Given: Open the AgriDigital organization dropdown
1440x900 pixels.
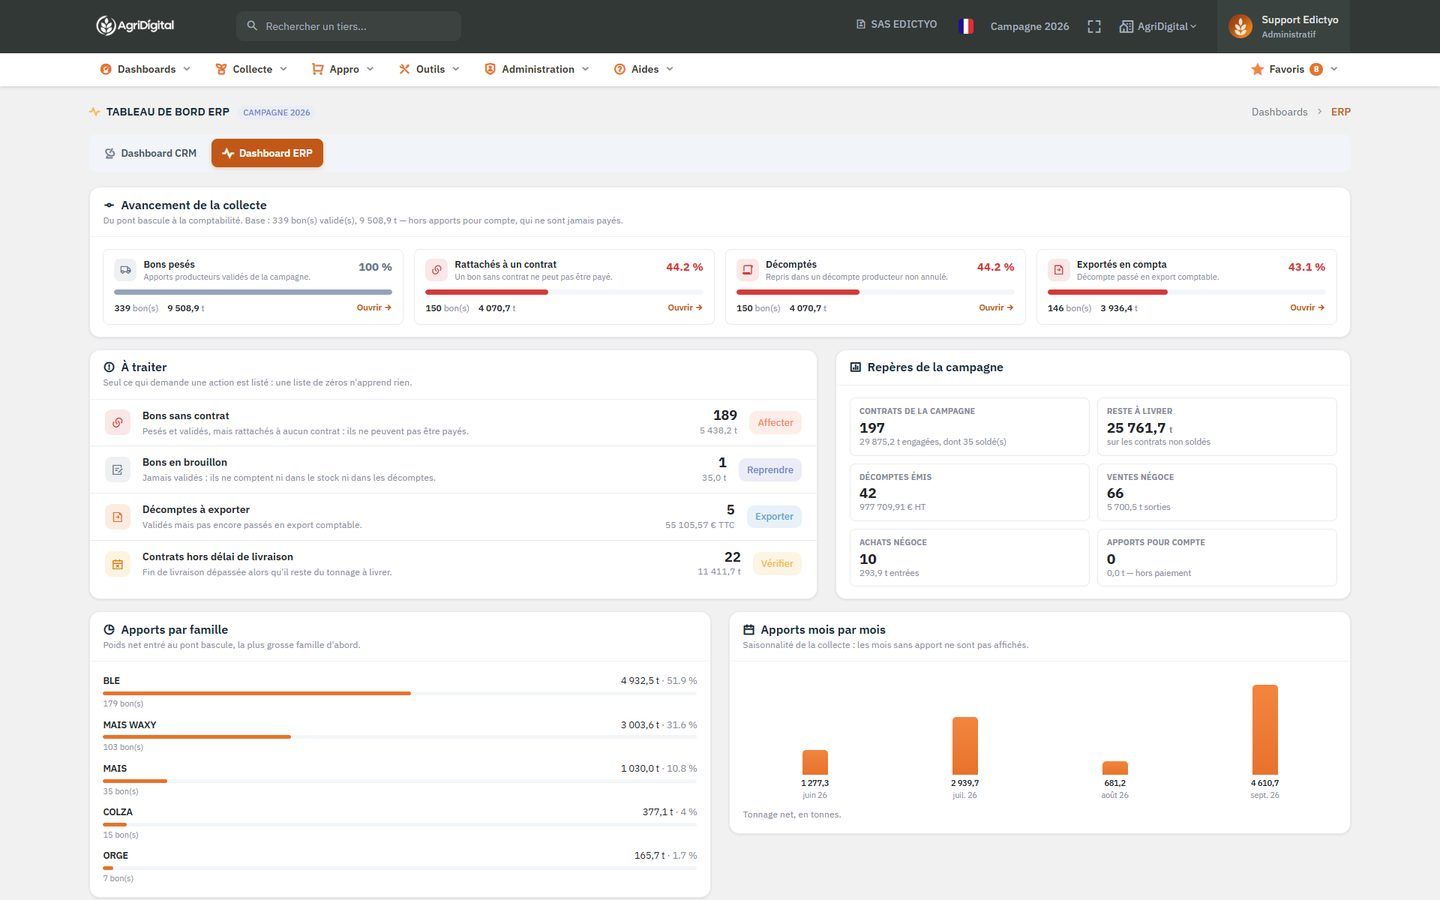Looking at the screenshot, I should [x=1158, y=26].
